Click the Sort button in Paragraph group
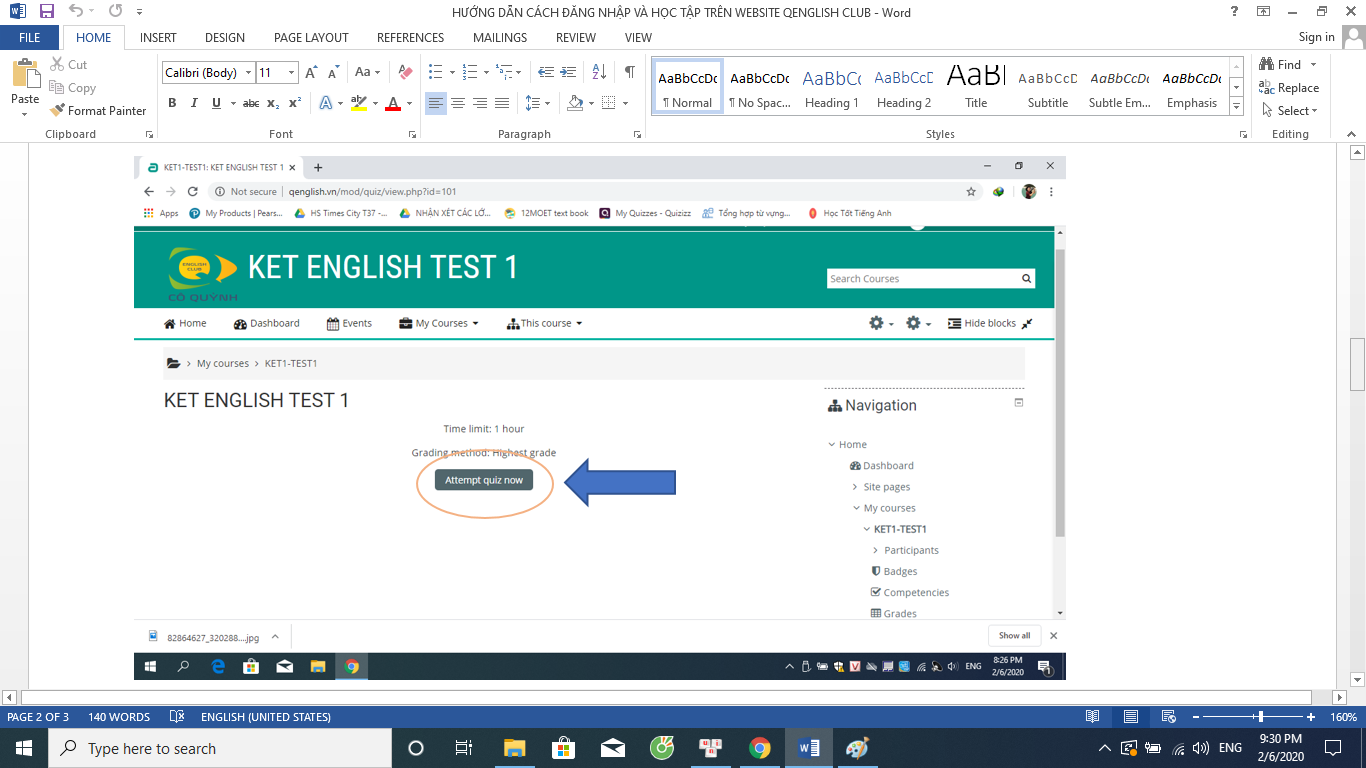The height and width of the screenshot is (768, 1366). pos(599,72)
